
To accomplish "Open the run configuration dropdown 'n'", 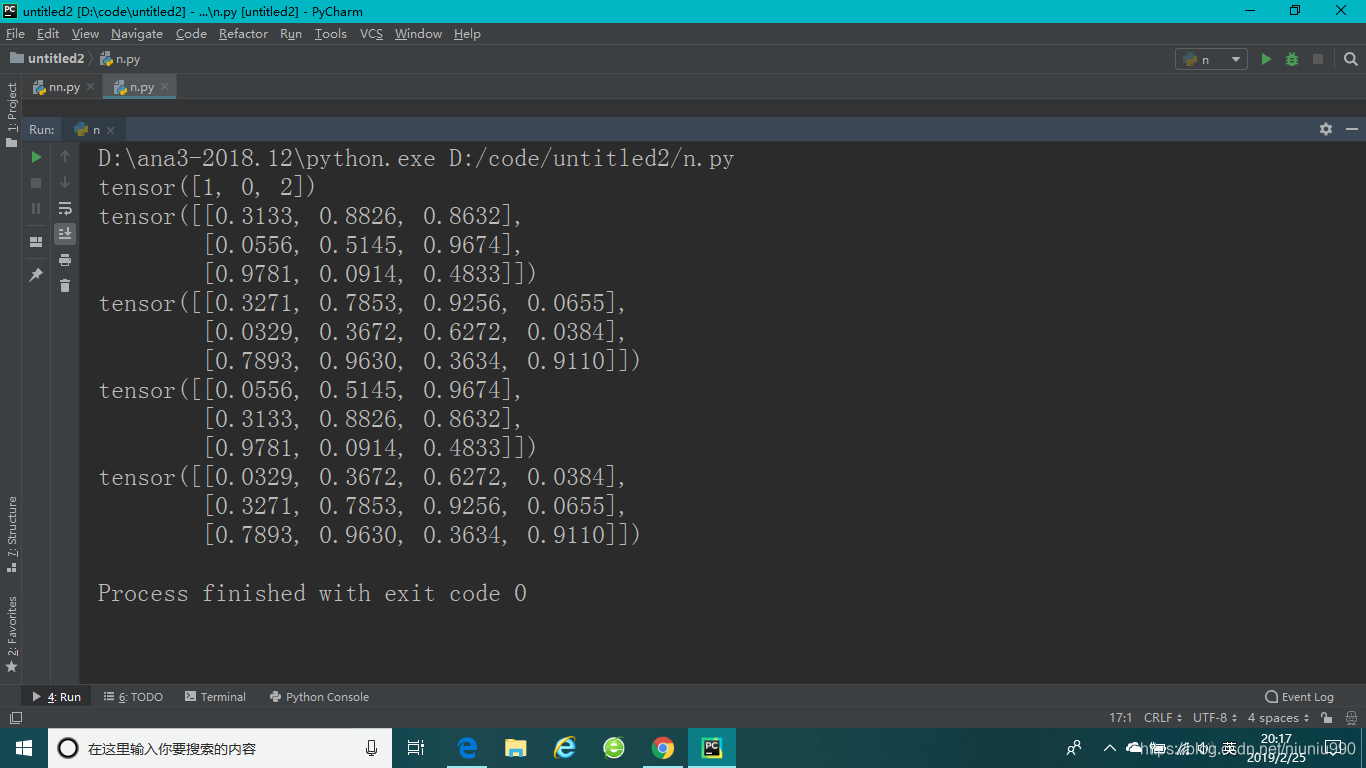I will 1211,59.
